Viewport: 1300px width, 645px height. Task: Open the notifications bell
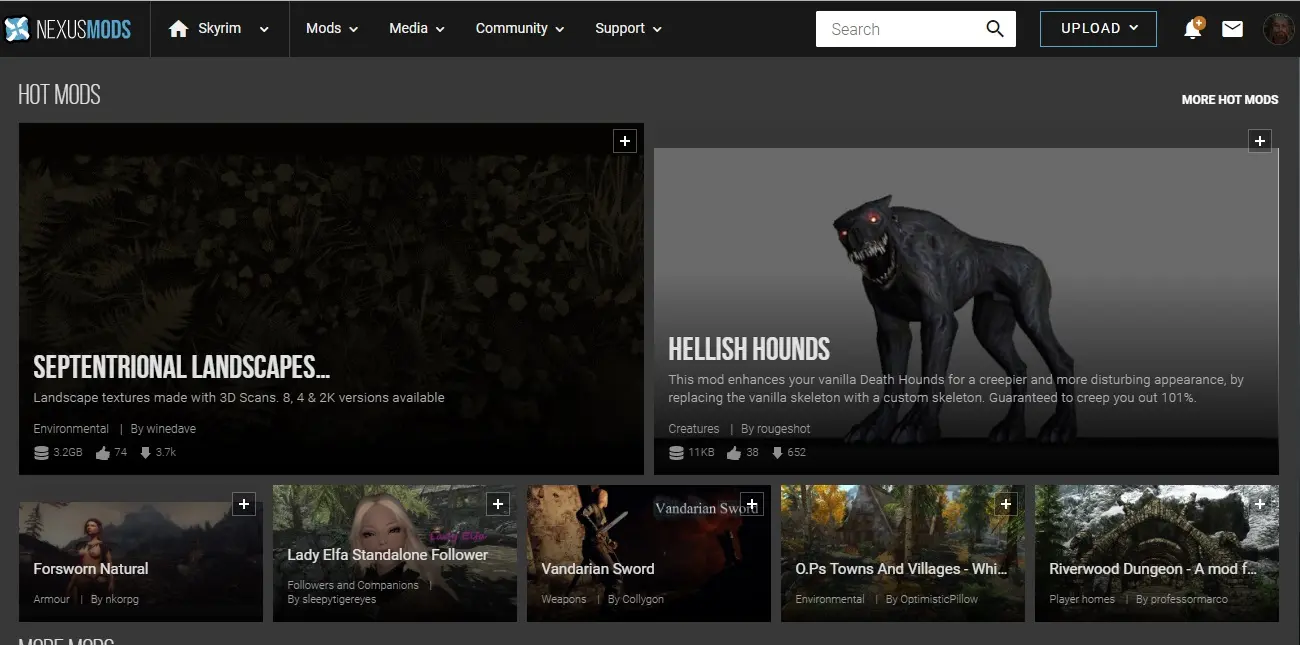pyautogui.click(x=1192, y=29)
